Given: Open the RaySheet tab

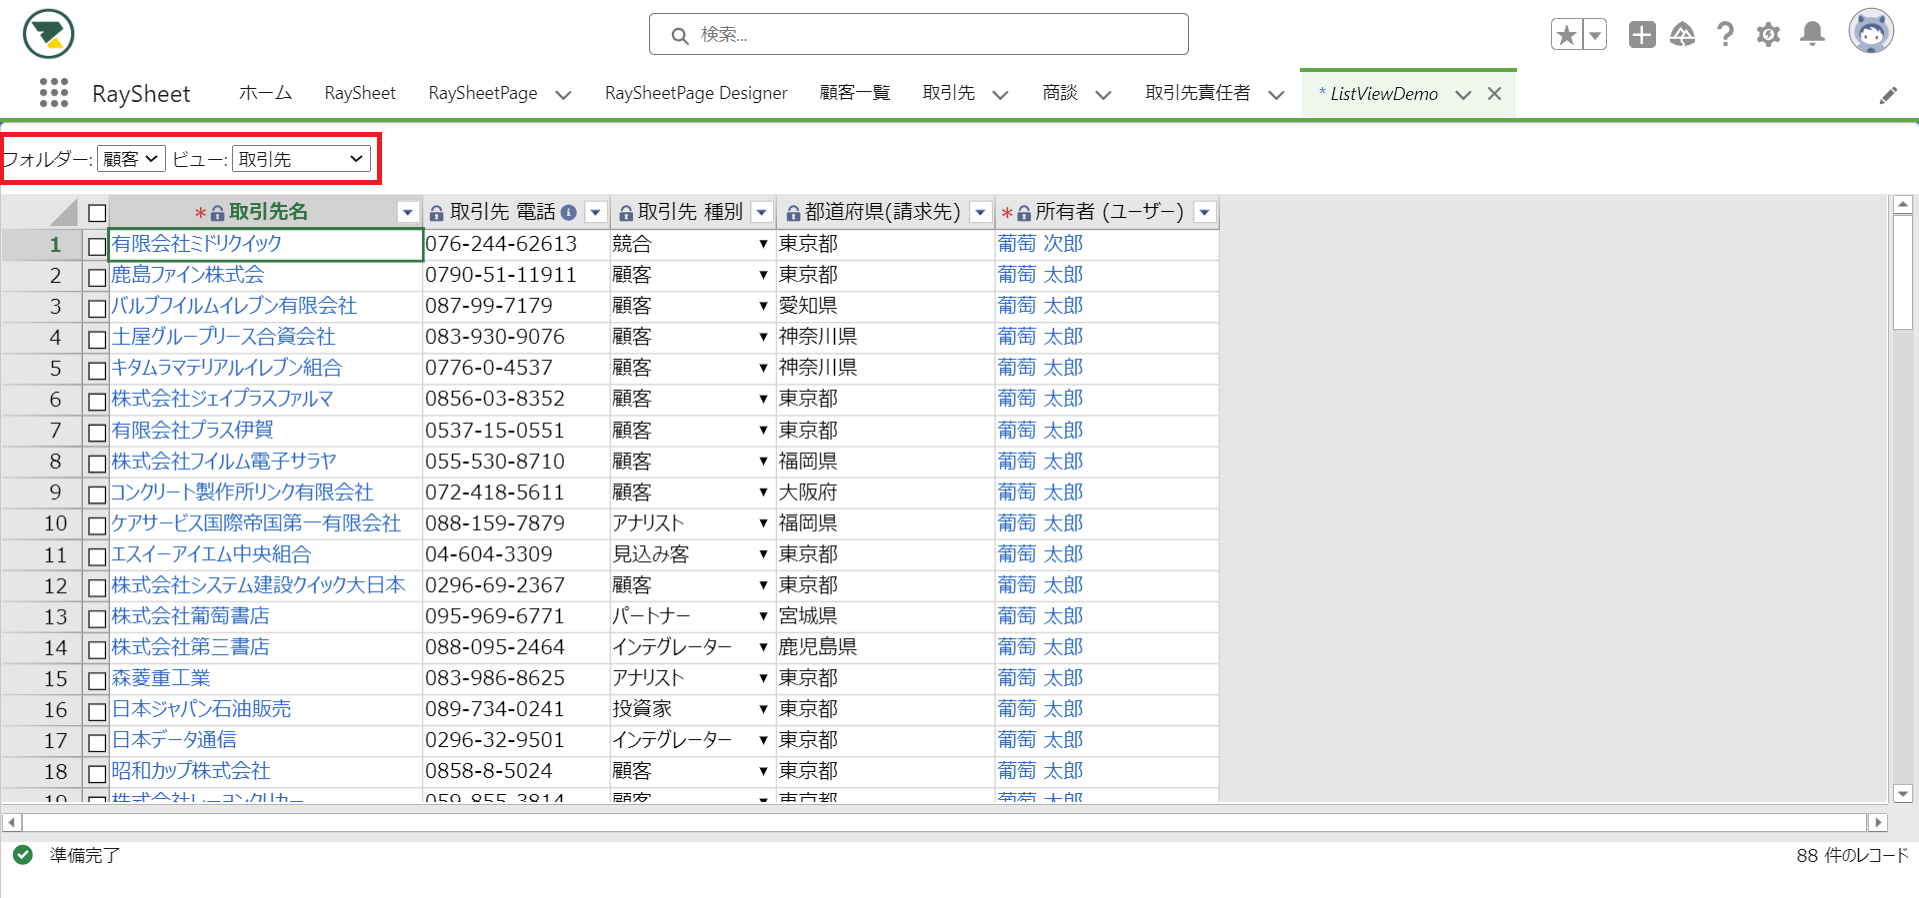Looking at the screenshot, I should pyautogui.click(x=360, y=93).
